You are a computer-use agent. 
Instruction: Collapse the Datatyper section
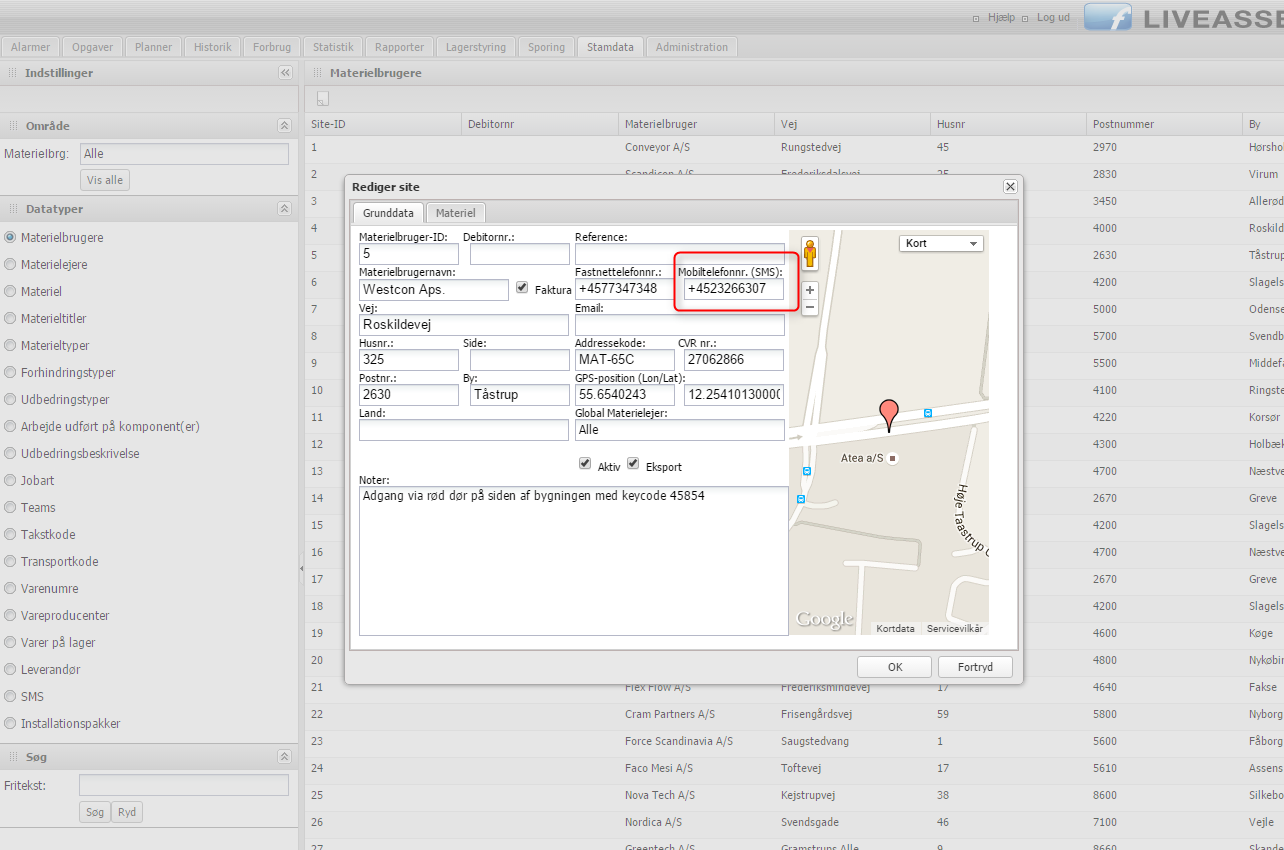tap(284, 209)
